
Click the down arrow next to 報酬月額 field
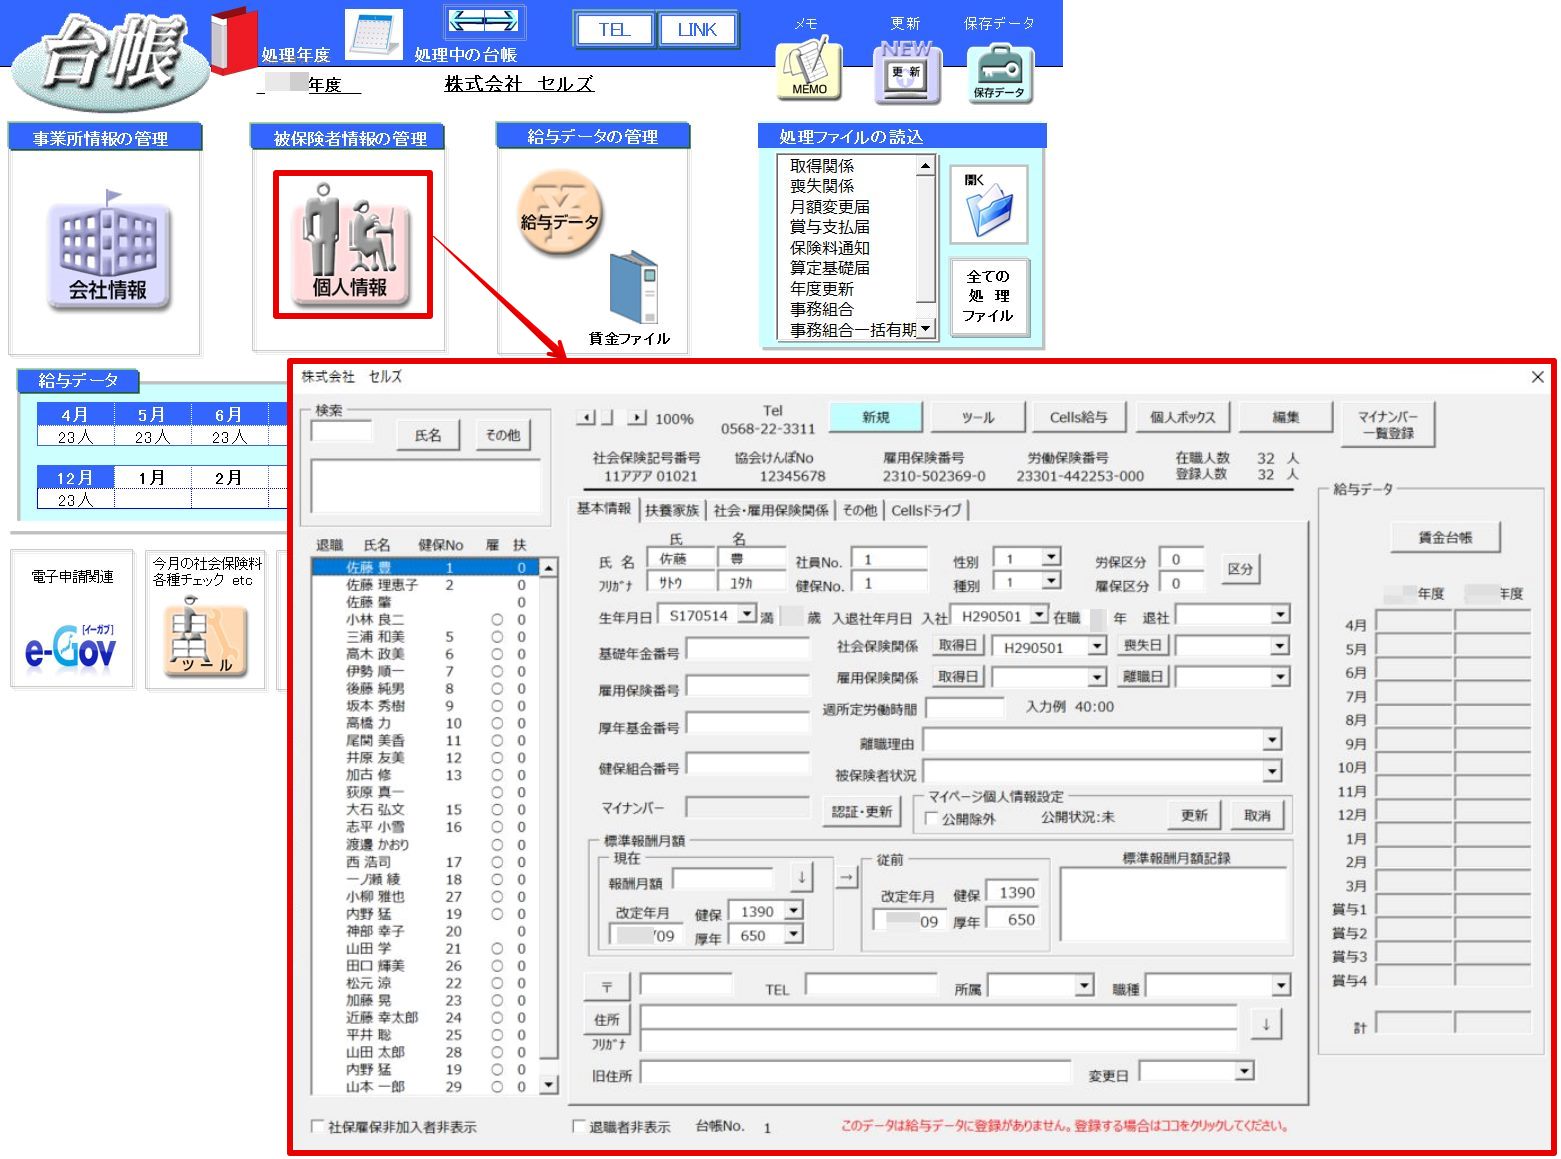point(801,877)
